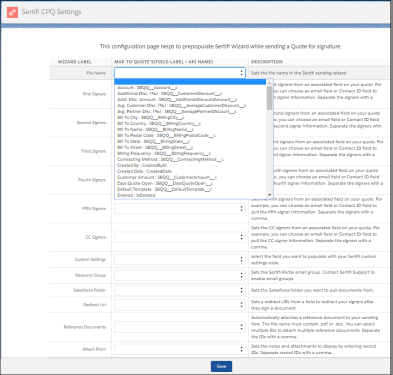Choose the blank highlighted option in the list

pos(190,82)
